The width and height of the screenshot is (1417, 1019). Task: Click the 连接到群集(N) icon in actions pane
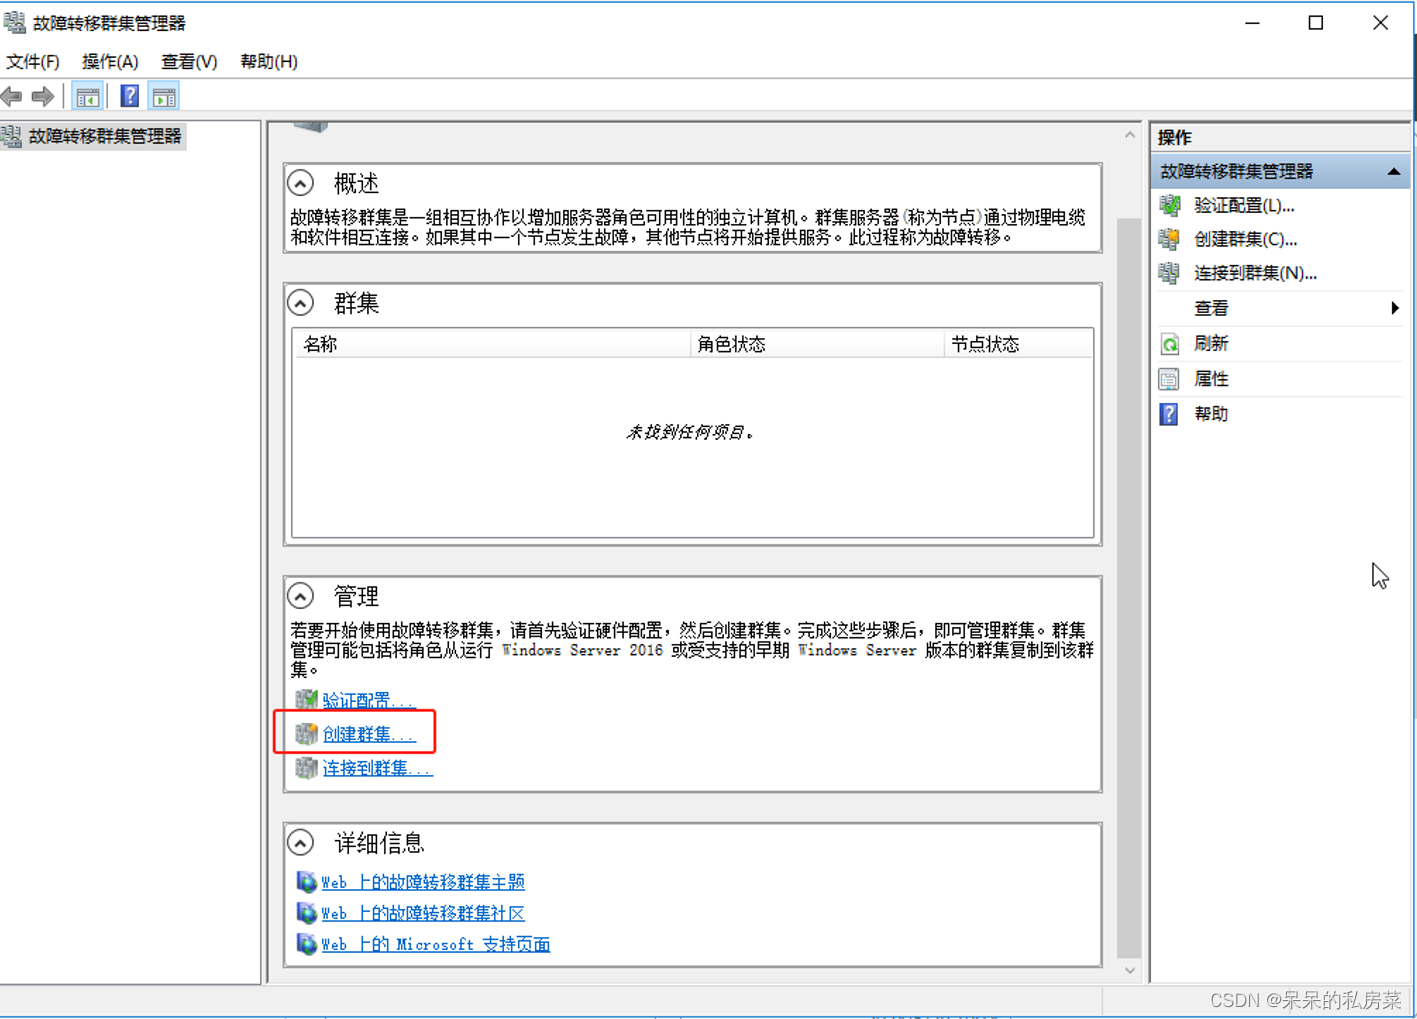(x=1170, y=273)
